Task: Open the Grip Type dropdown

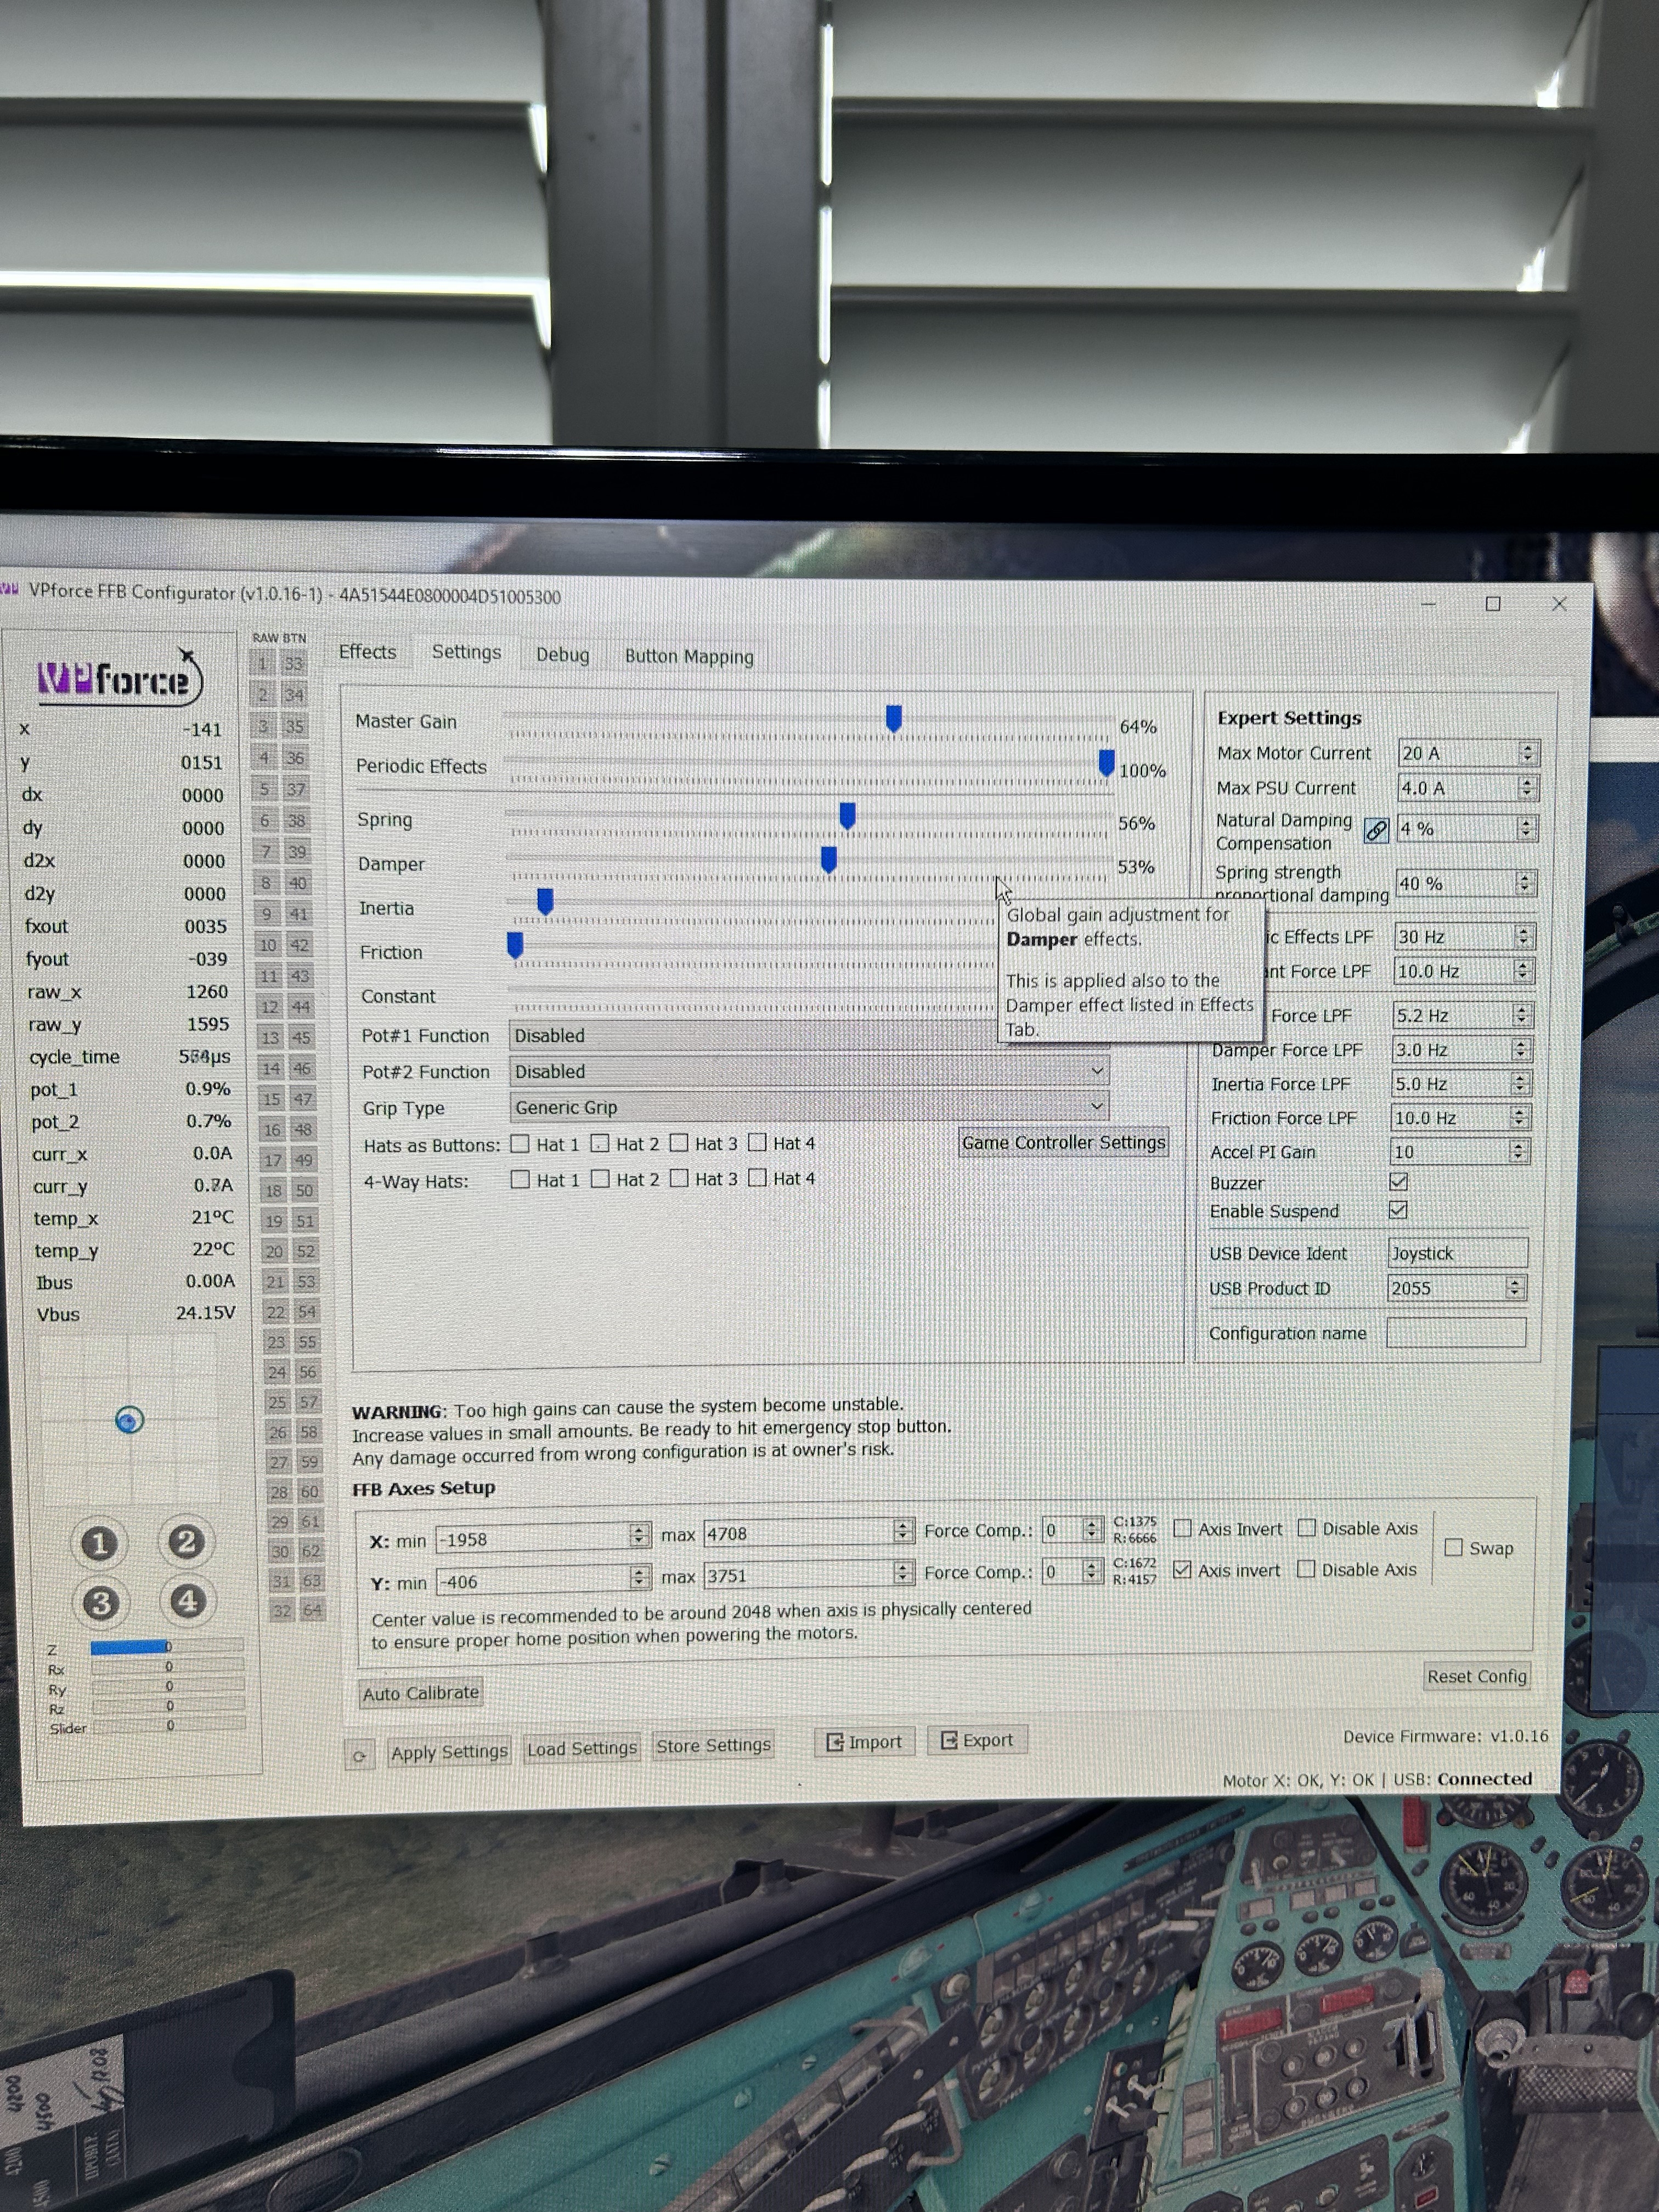Action: (808, 1107)
